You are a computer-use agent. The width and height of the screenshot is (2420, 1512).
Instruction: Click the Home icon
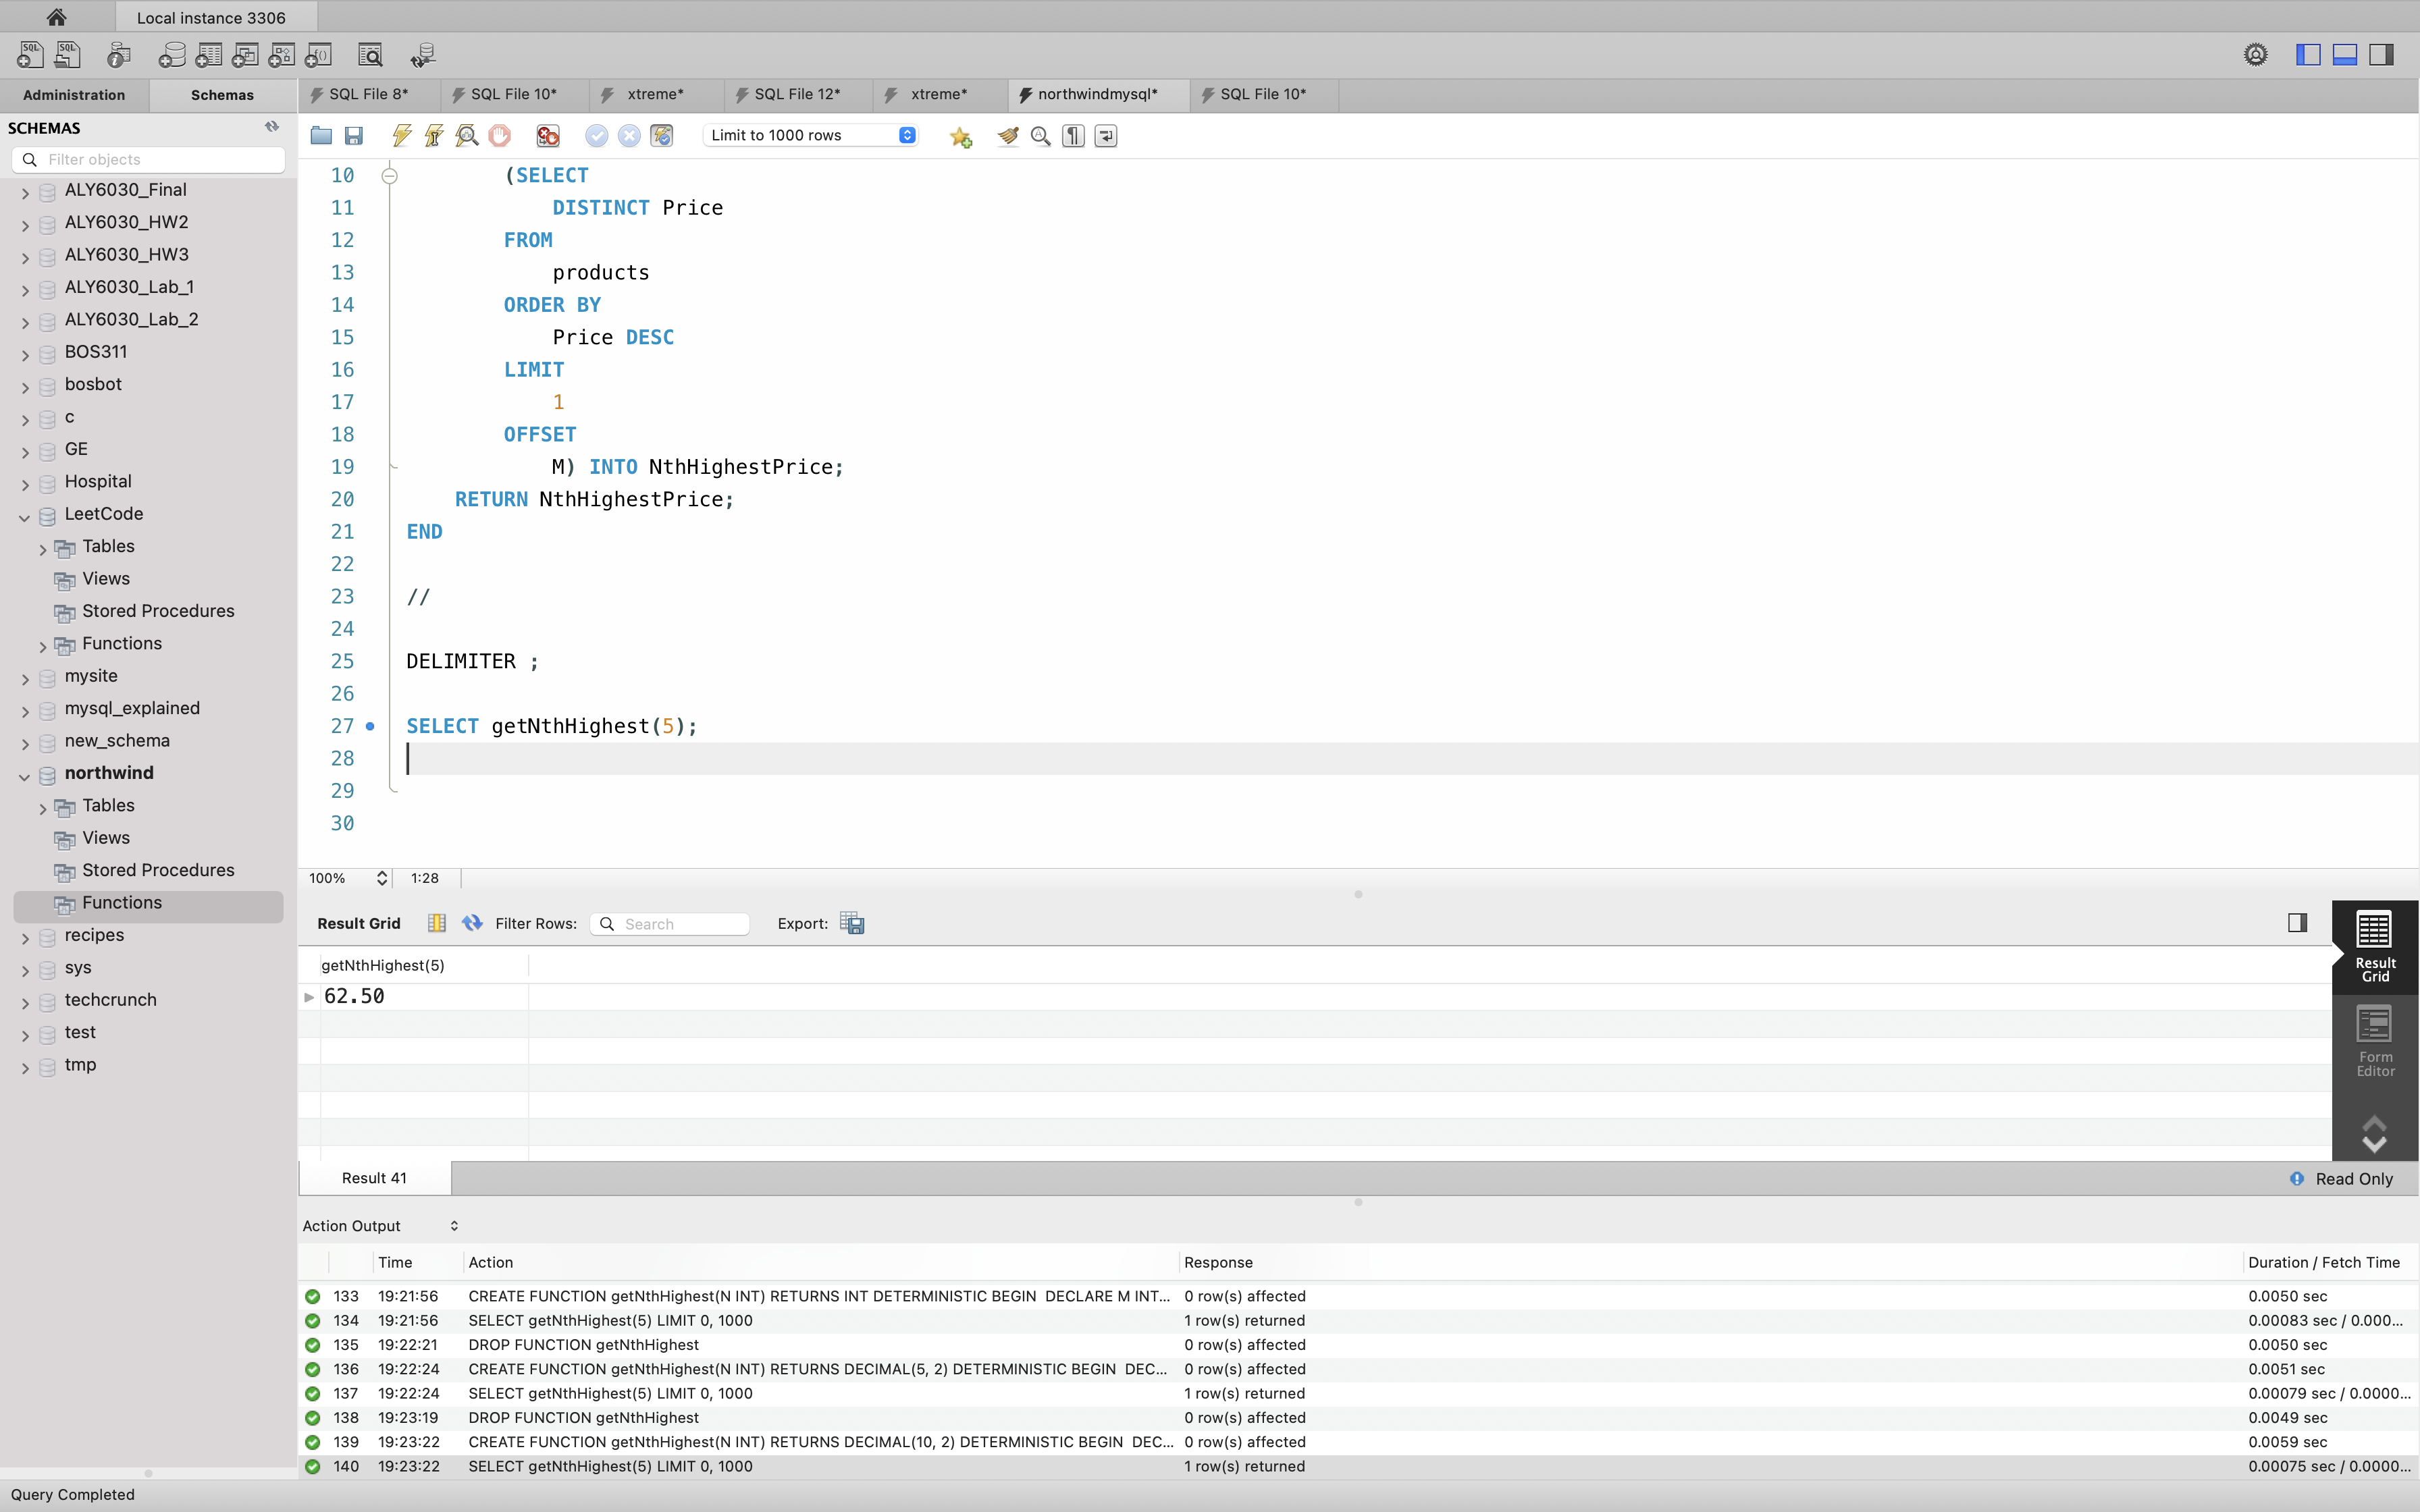coord(57,17)
